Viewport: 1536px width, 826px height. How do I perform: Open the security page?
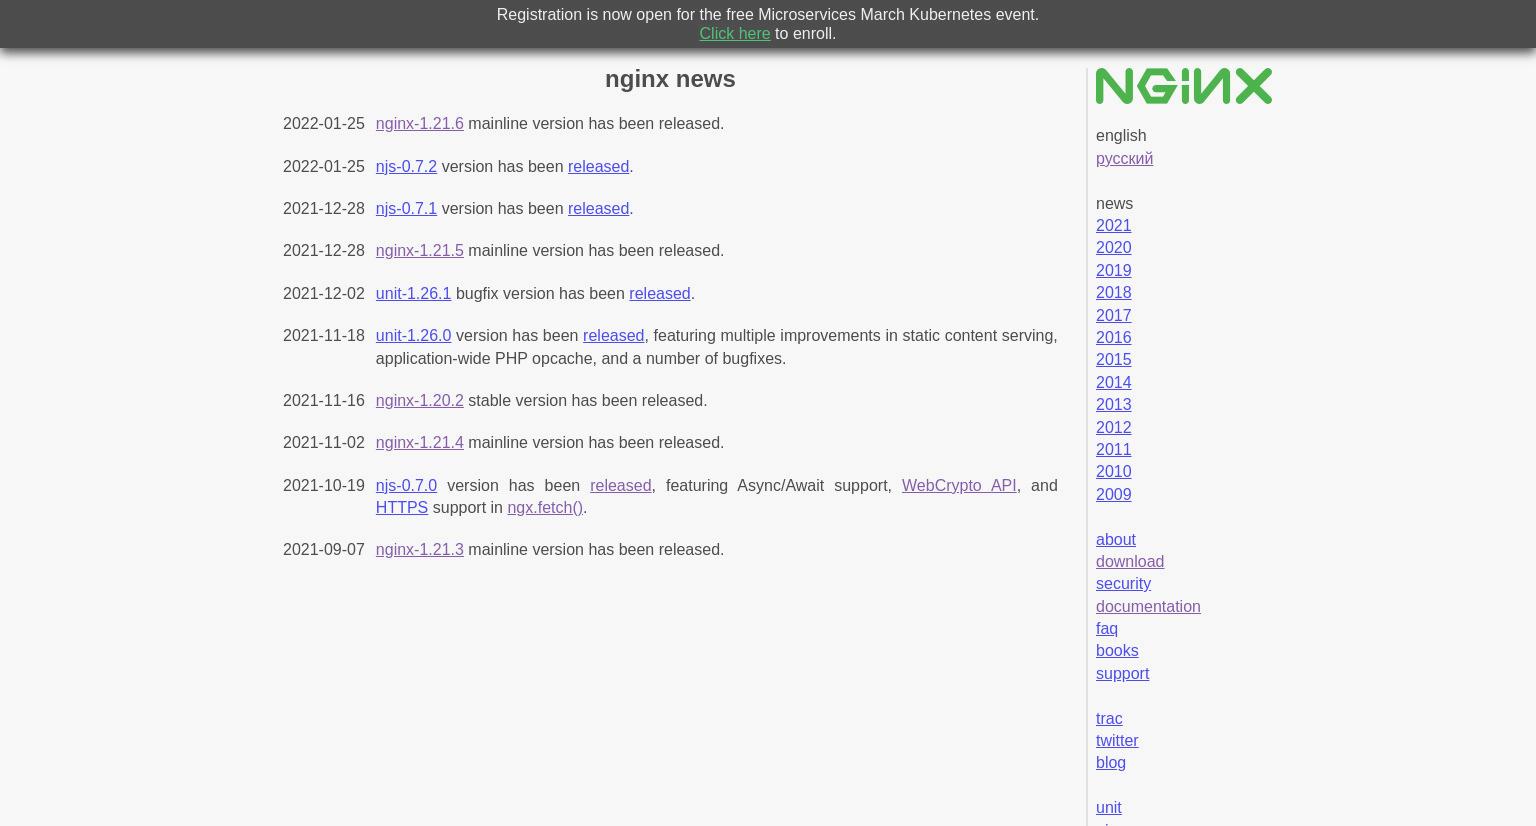coord(1123,583)
